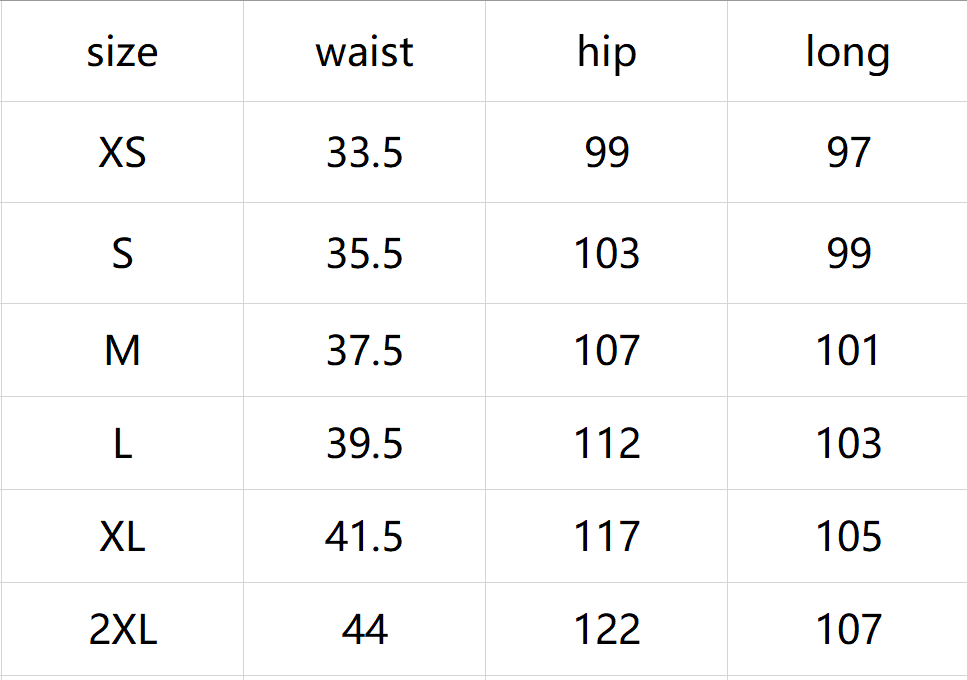Screen dimensions: 967x680
Task: Click hip value 112
Action: coord(606,444)
